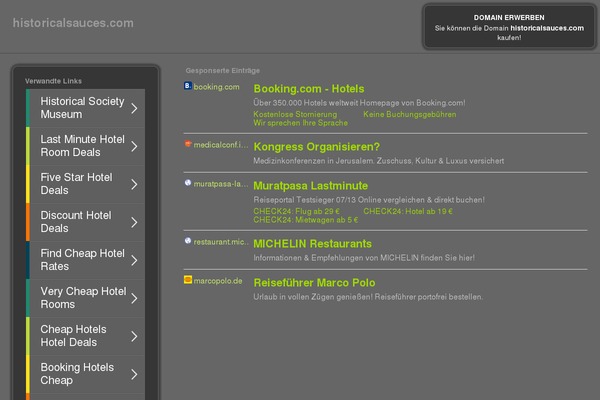Open Very Cheap Hotel Rooms link

click(85, 298)
